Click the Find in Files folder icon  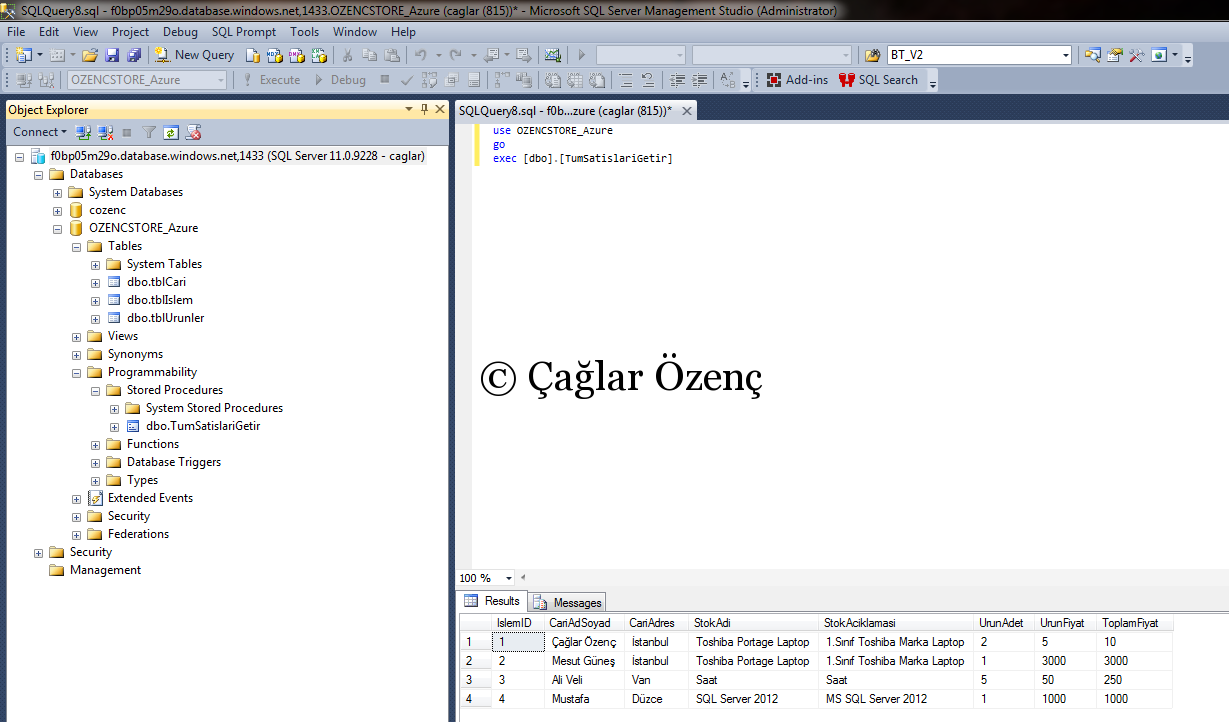pos(873,55)
